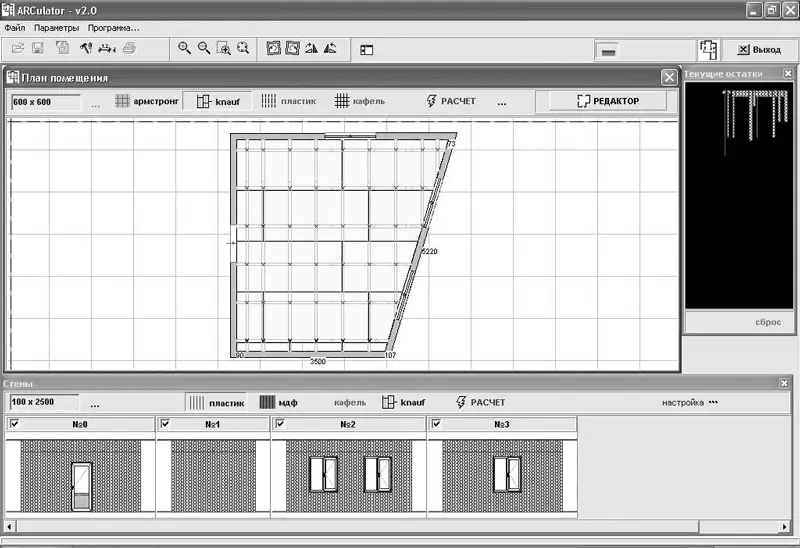The image size is (800, 548).
Task: Toggle checkbox for wall №2
Action: tap(280, 424)
